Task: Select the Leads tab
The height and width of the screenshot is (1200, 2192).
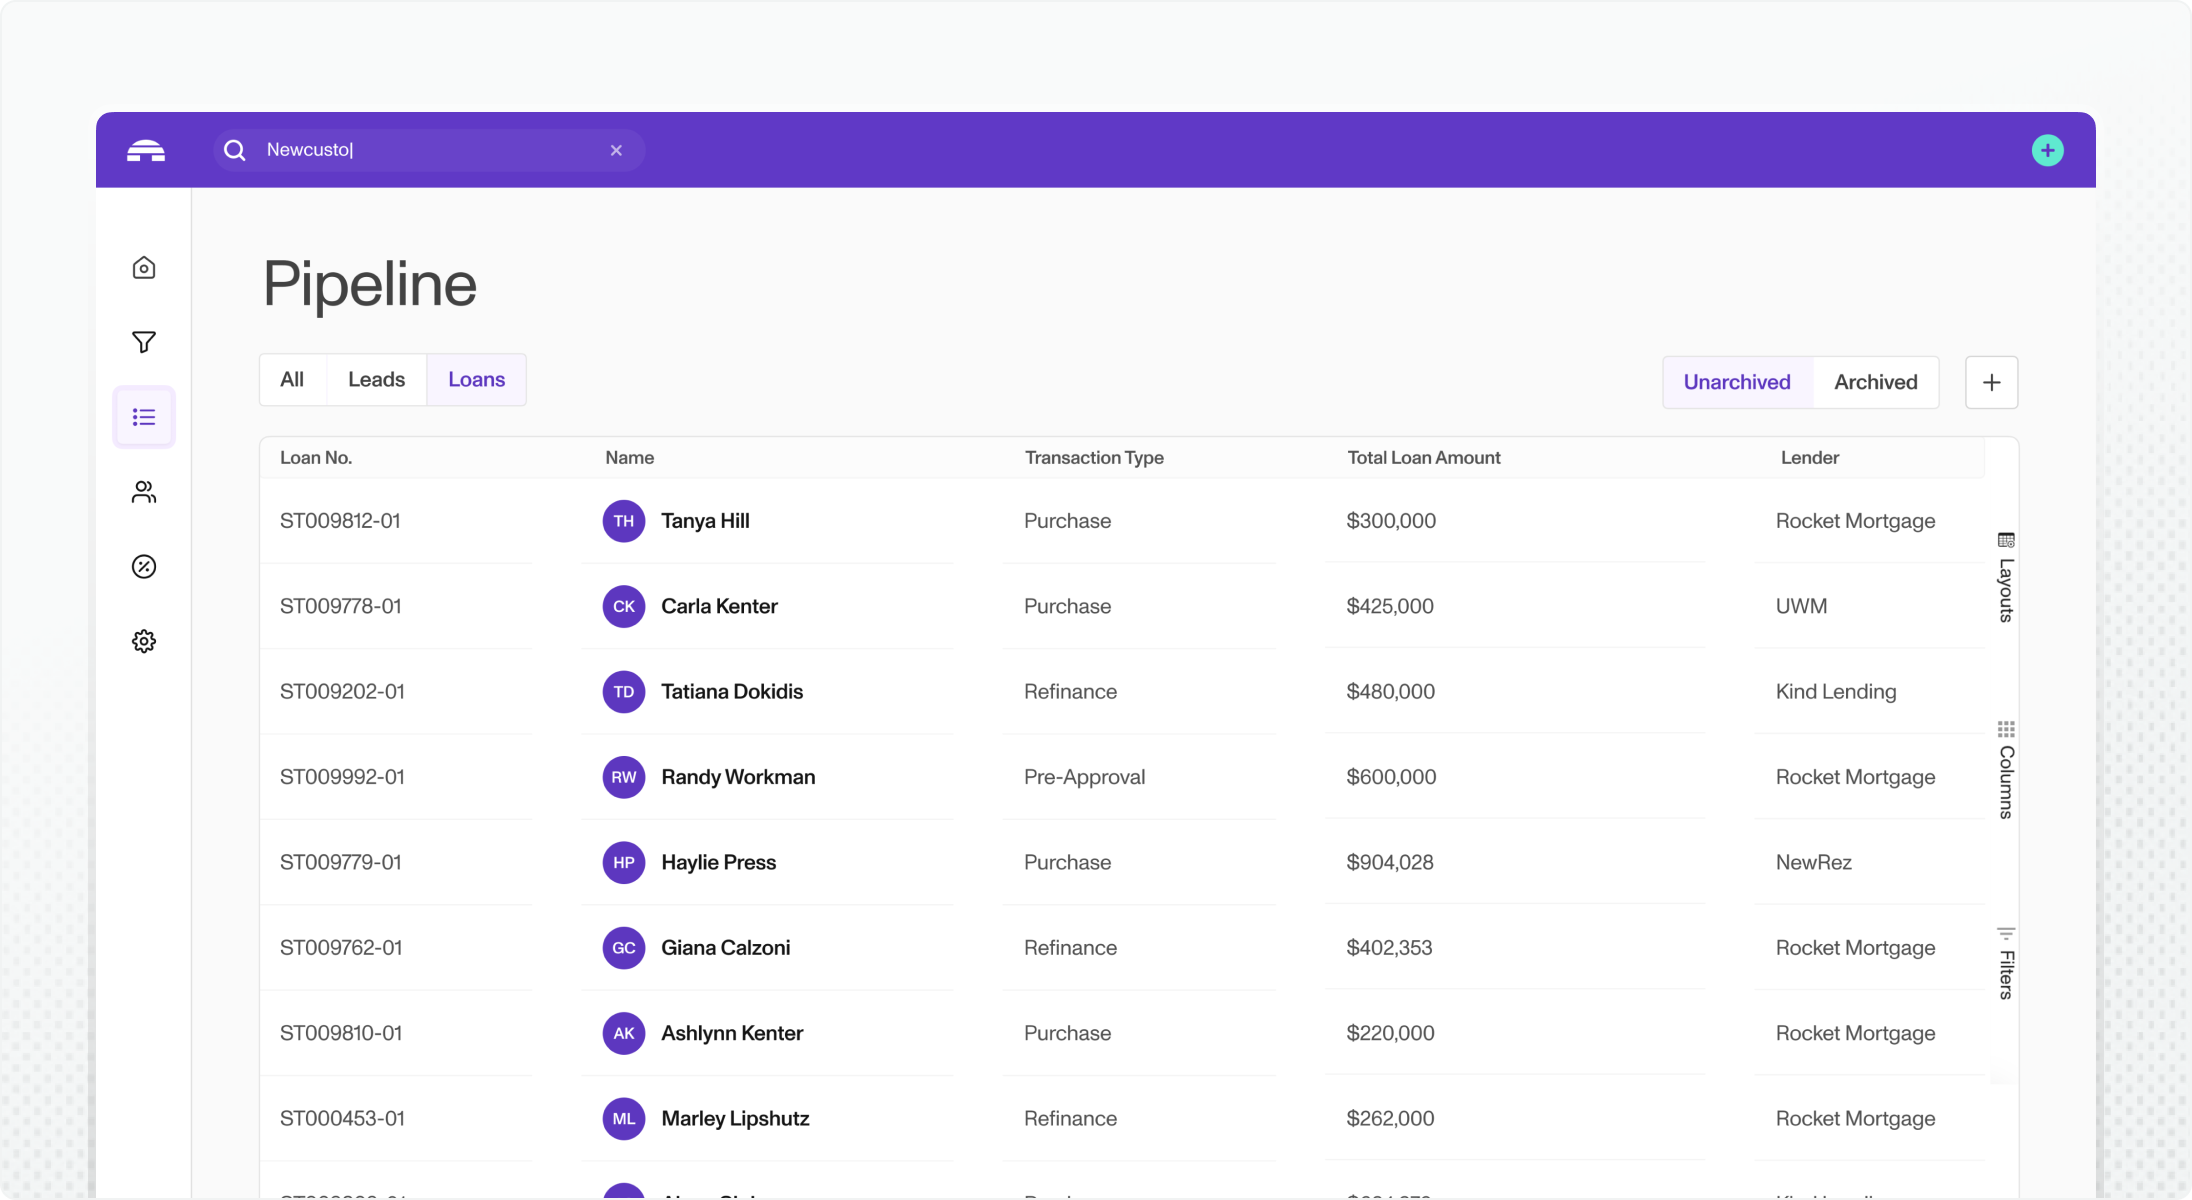Action: click(376, 380)
